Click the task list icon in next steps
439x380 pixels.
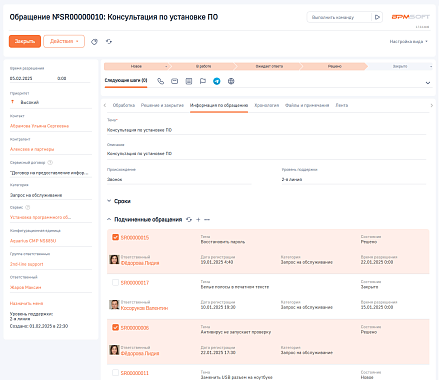tap(189, 81)
